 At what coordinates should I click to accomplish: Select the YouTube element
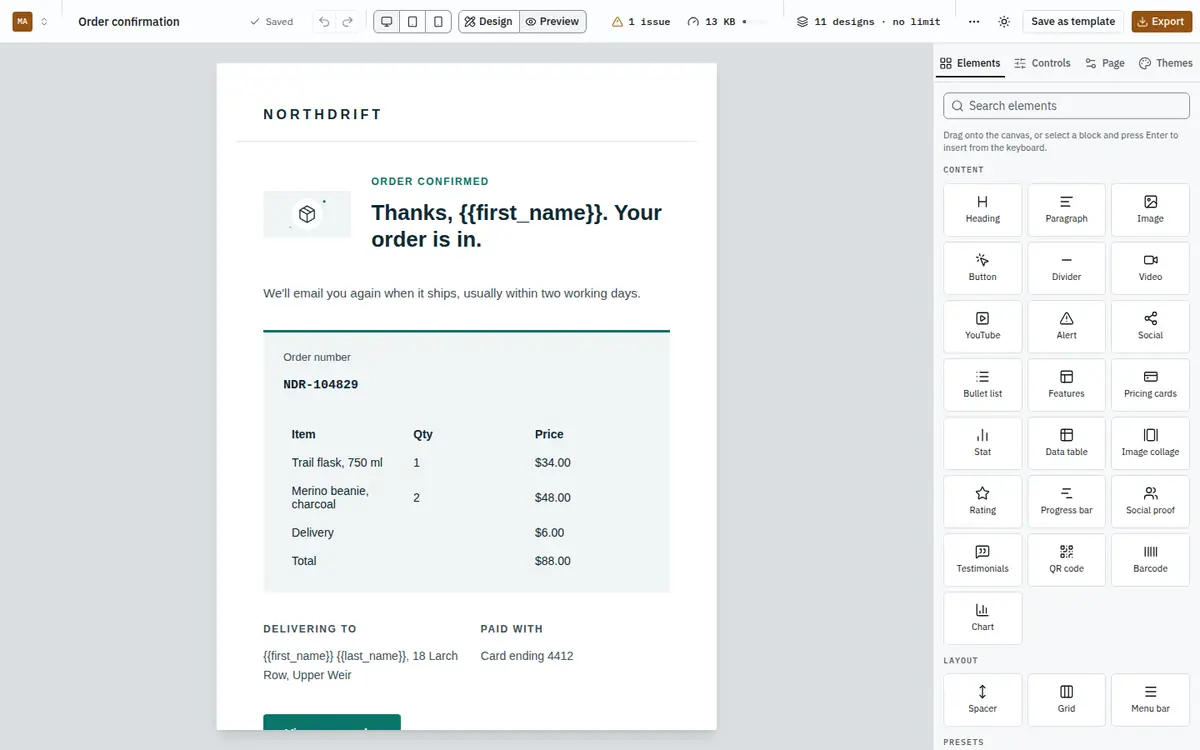(983, 326)
